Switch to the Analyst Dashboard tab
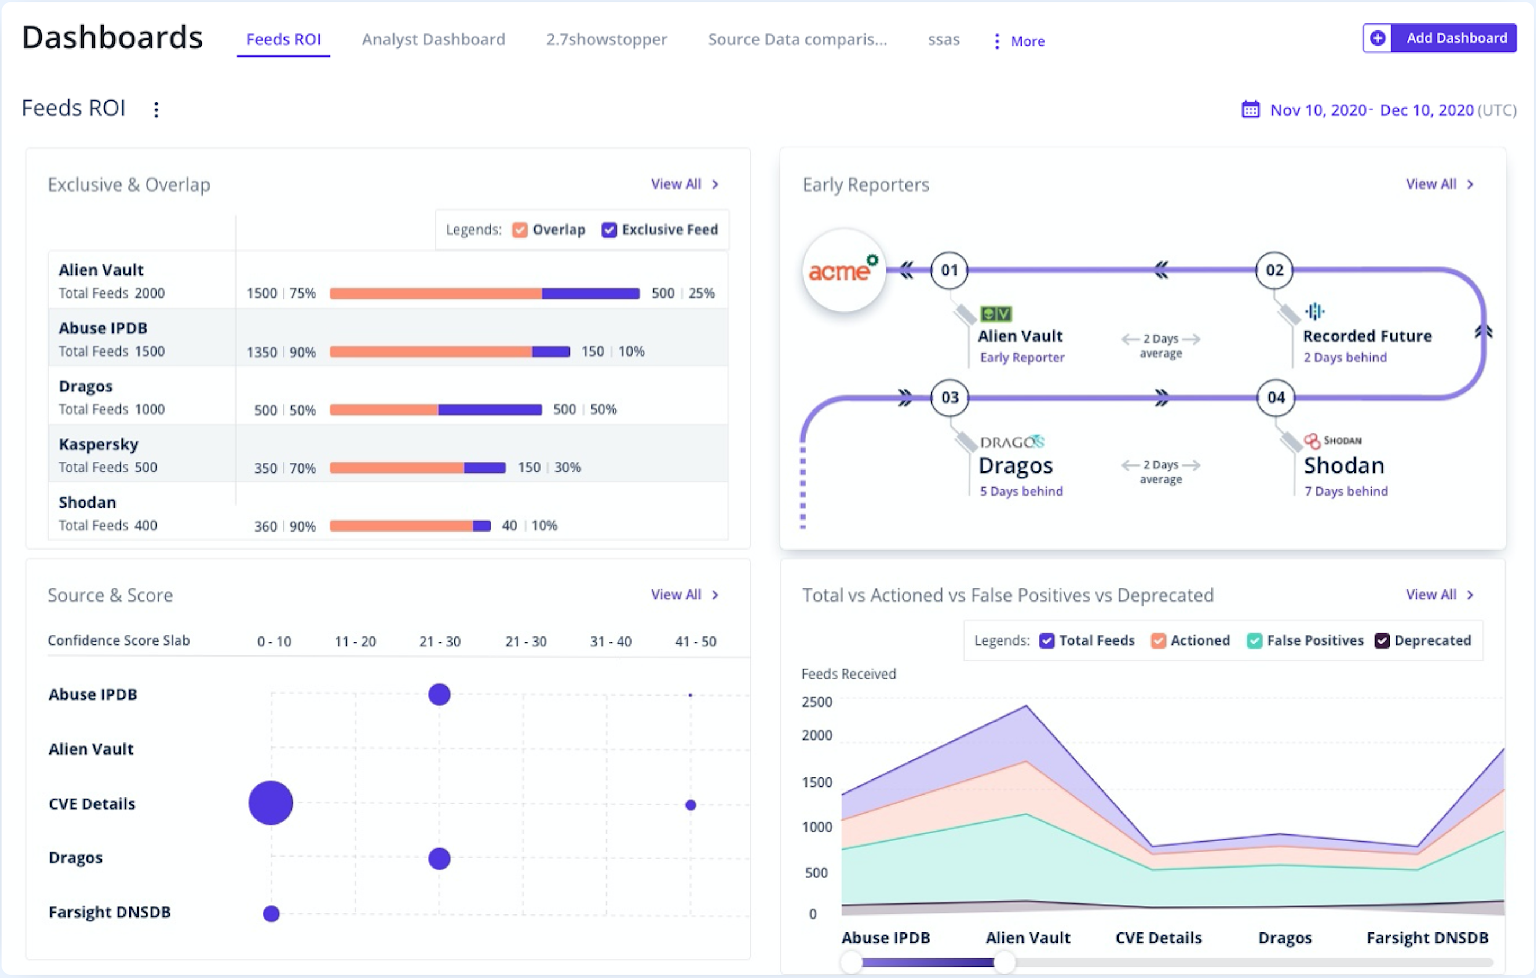This screenshot has height=978, width=1536. tap(434, 39)
